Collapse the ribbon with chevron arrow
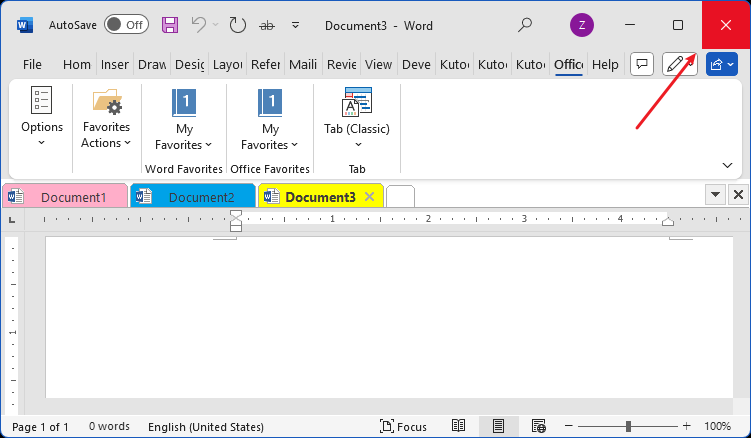Screen dimensions: 751x438 point(727,164)
